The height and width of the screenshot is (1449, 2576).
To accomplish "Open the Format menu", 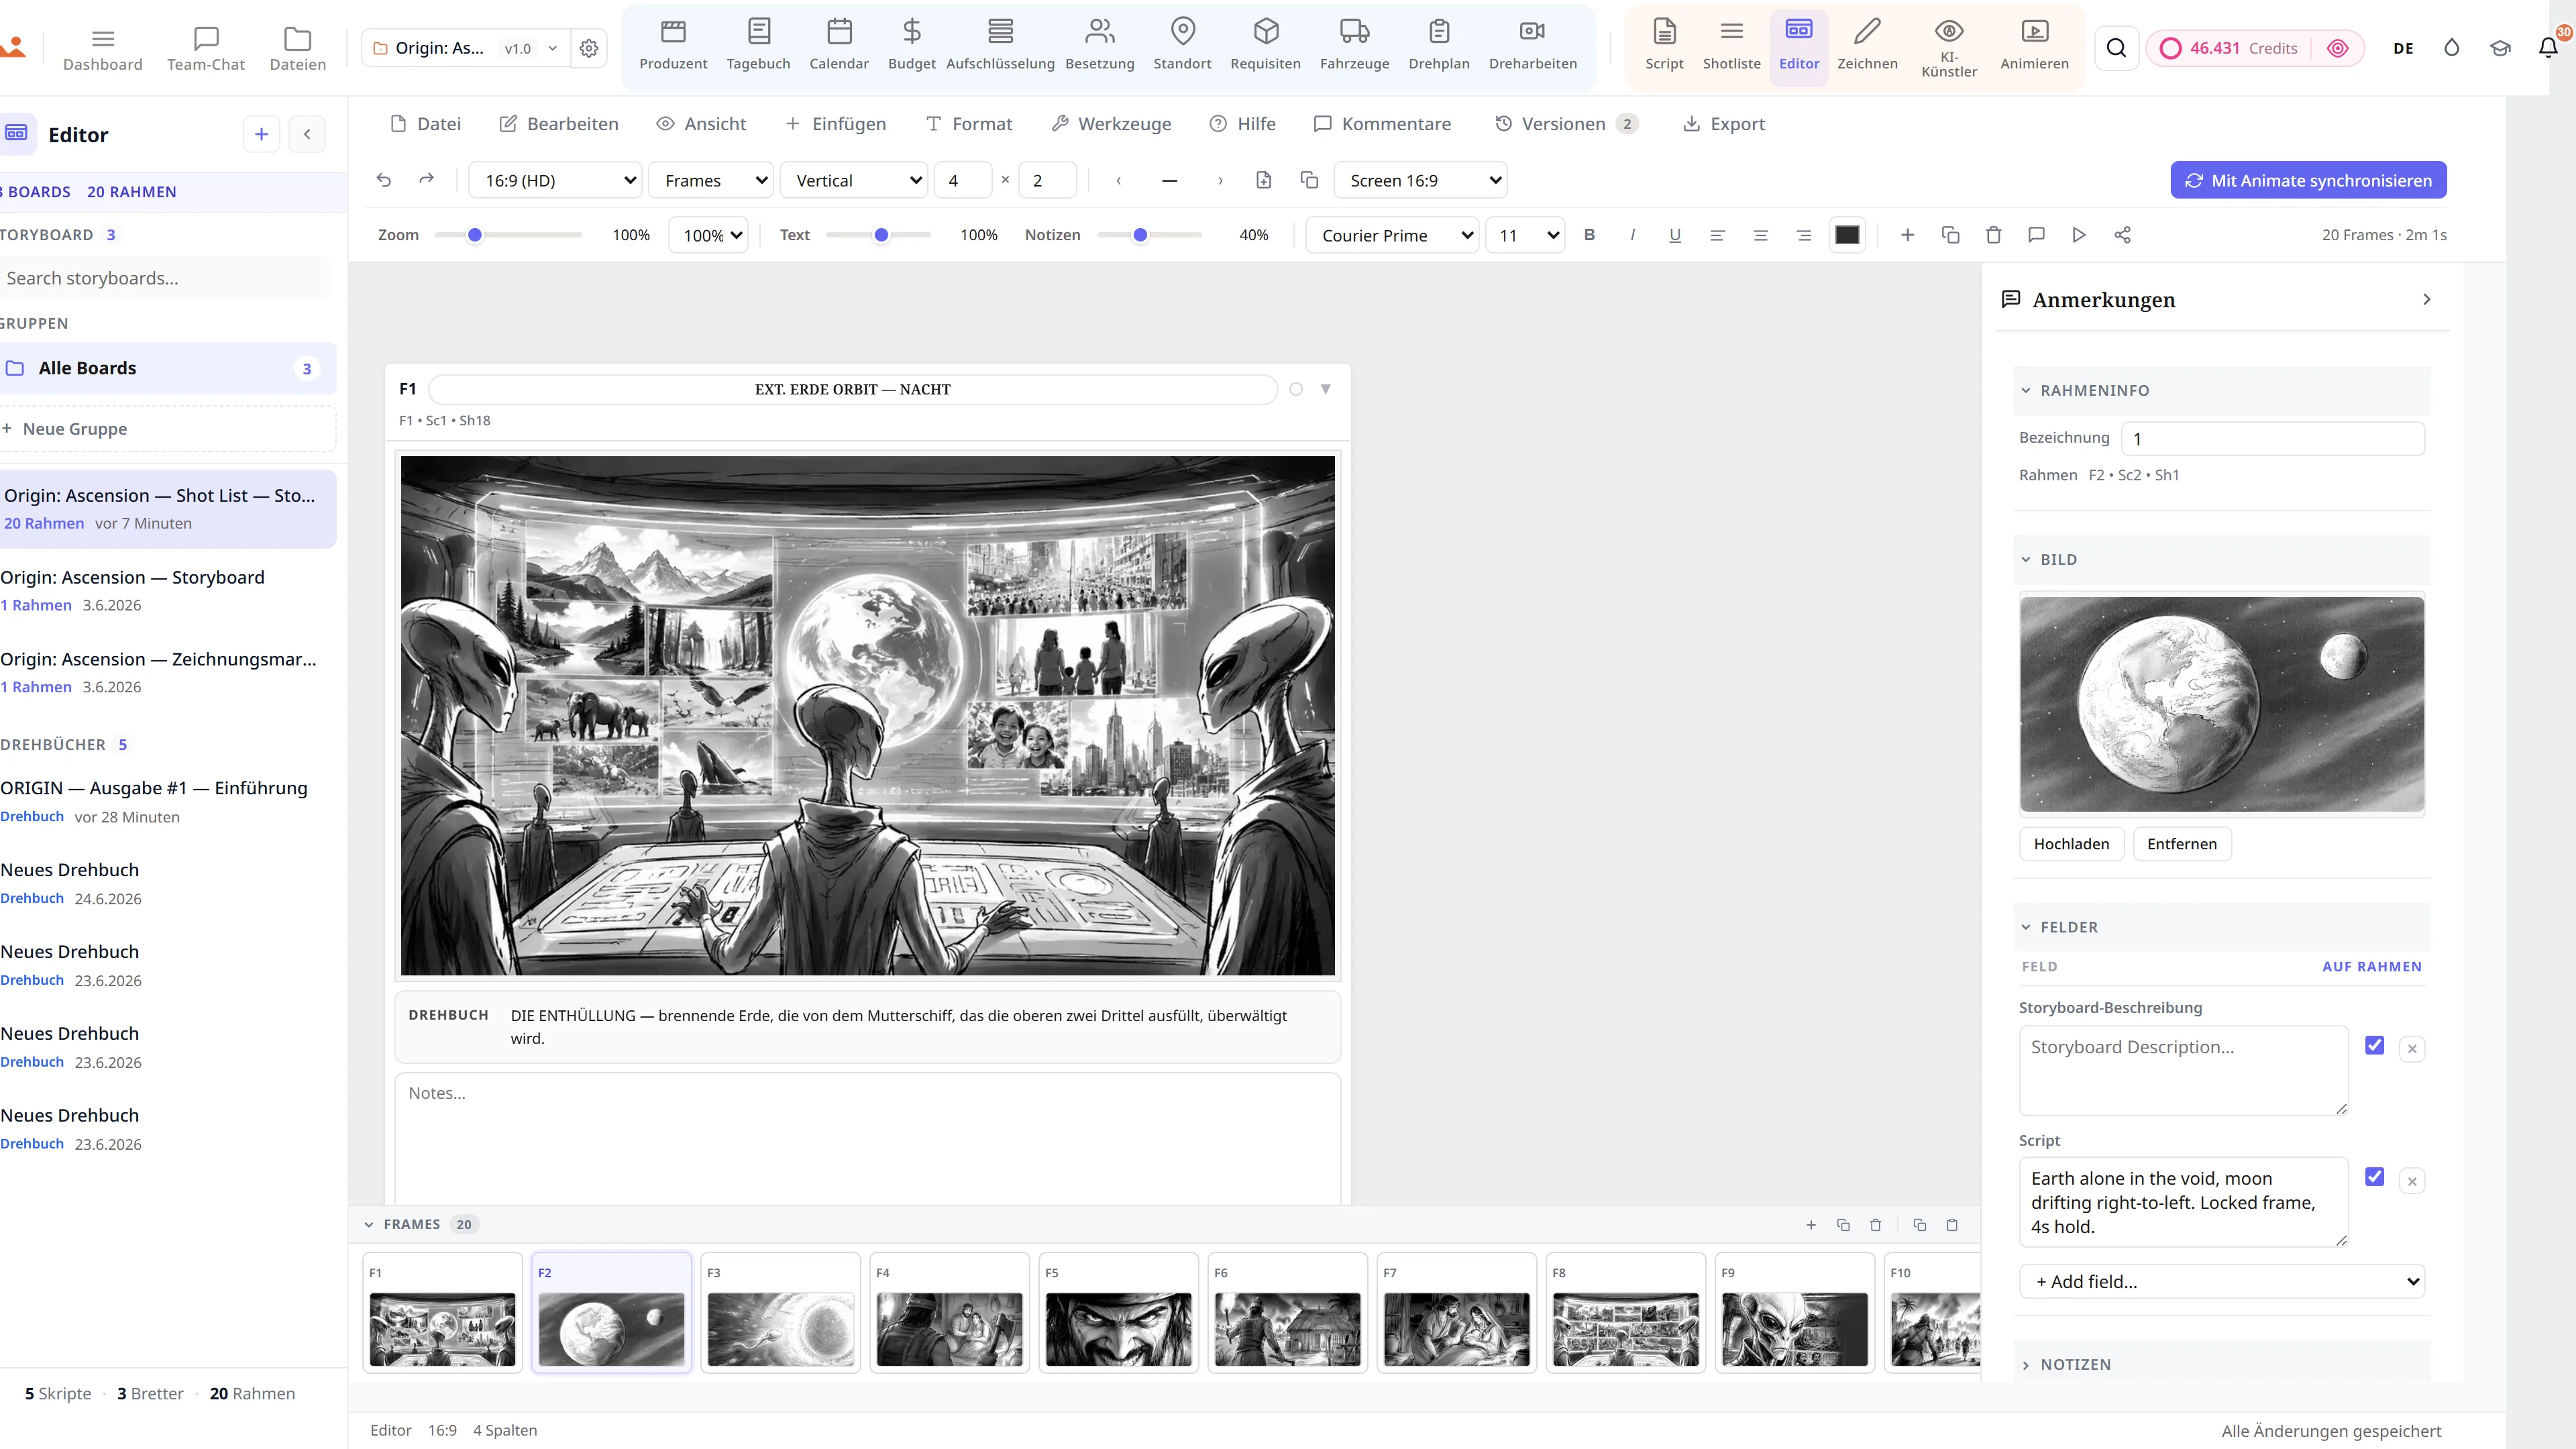I will click(968, 124).
